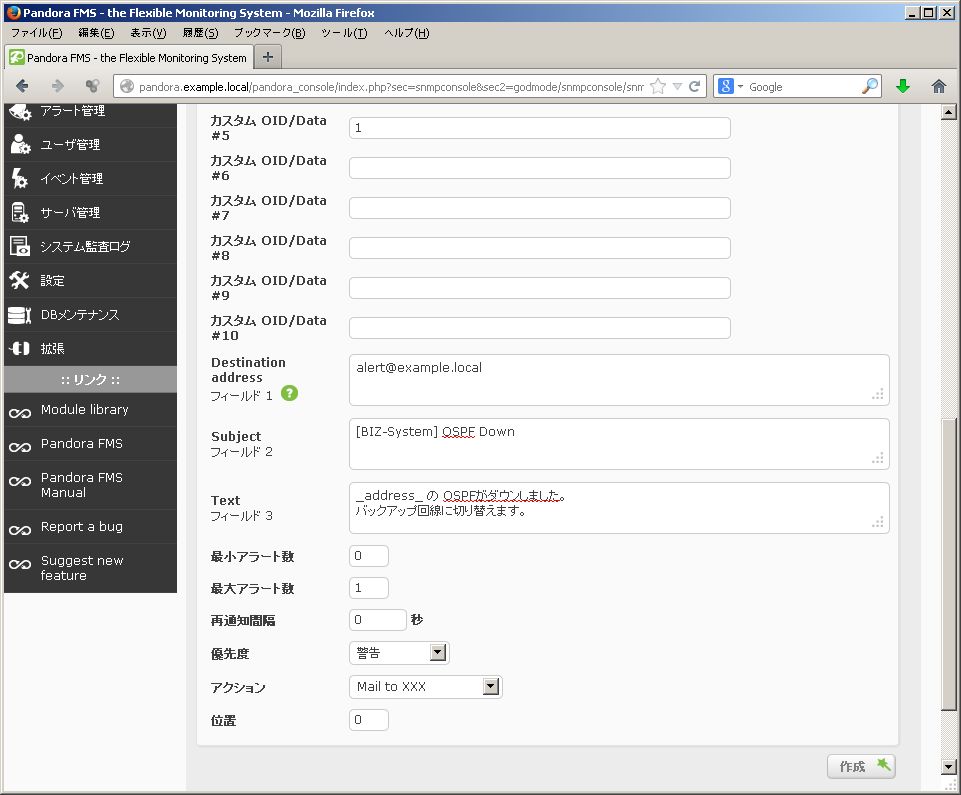Click the 位置 input box

point(368,720)
